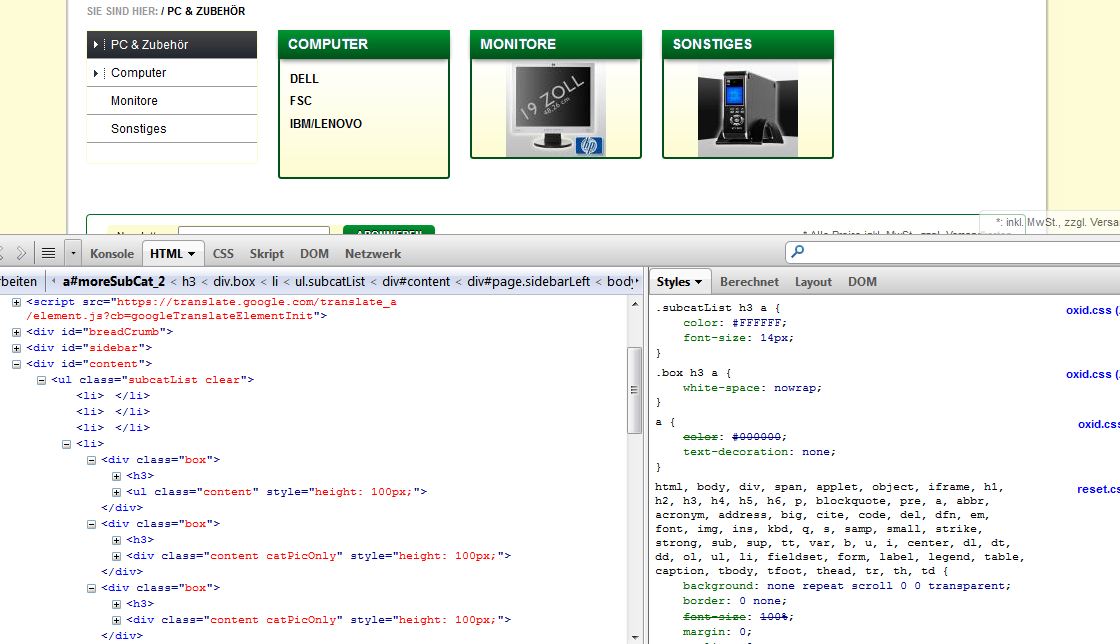Click the Firebug search magnifier icon
This screenshot has height=644, width=1120.
point(797,252)
